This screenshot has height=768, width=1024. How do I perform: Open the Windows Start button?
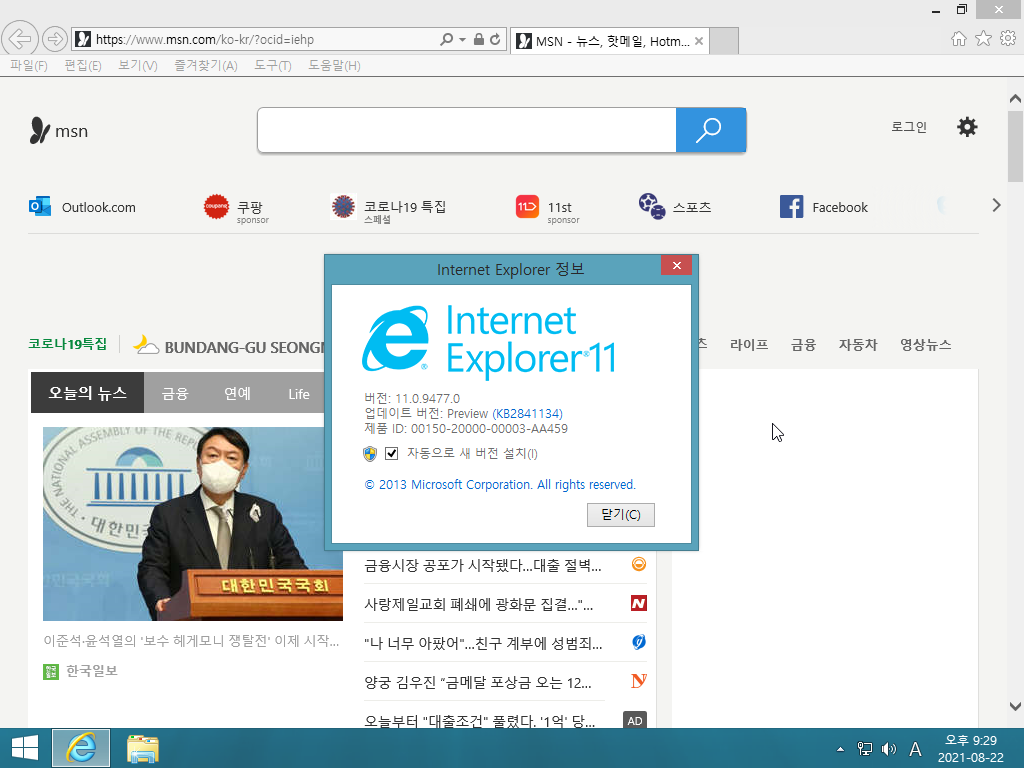pyautogui.click(x=25, y=748)
